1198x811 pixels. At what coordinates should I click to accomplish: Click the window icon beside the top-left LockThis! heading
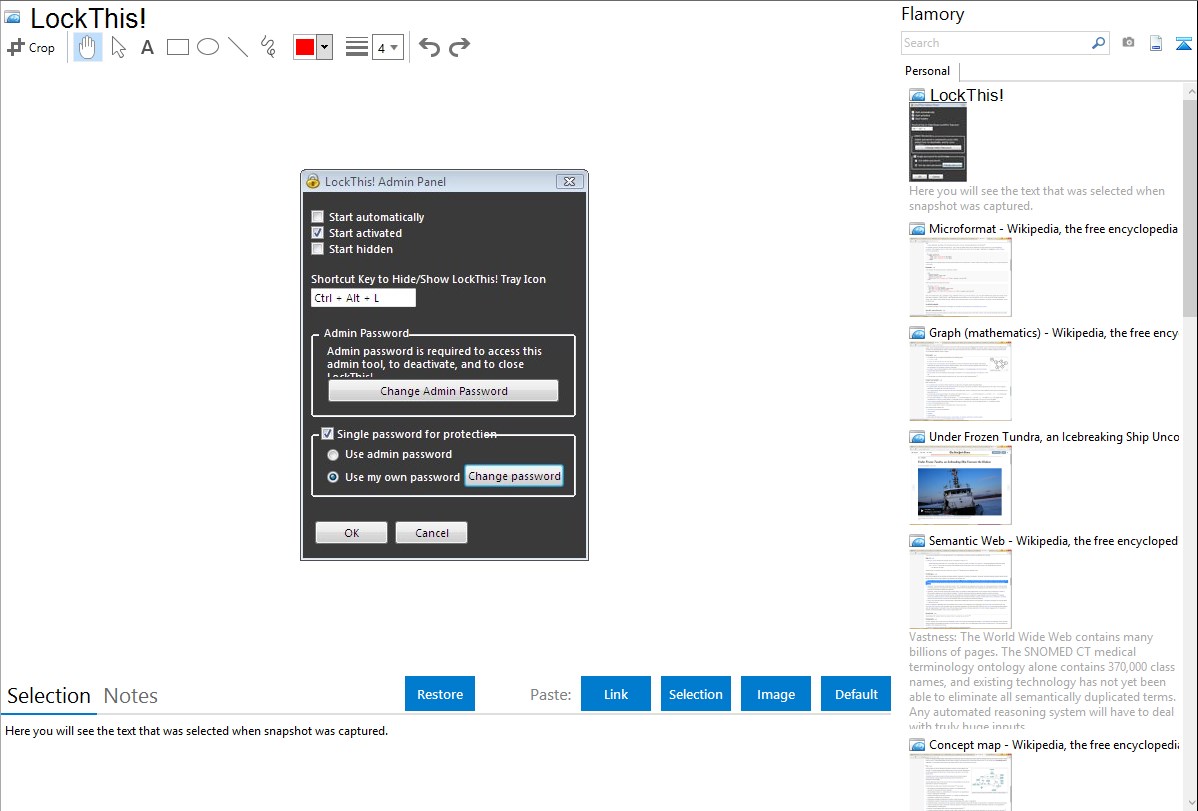tap(12, 17)
